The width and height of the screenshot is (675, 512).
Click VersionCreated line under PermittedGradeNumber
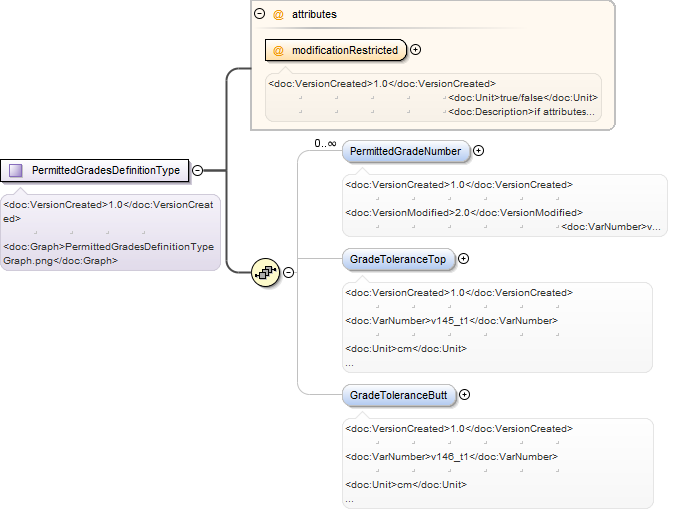tap(459, 185)
